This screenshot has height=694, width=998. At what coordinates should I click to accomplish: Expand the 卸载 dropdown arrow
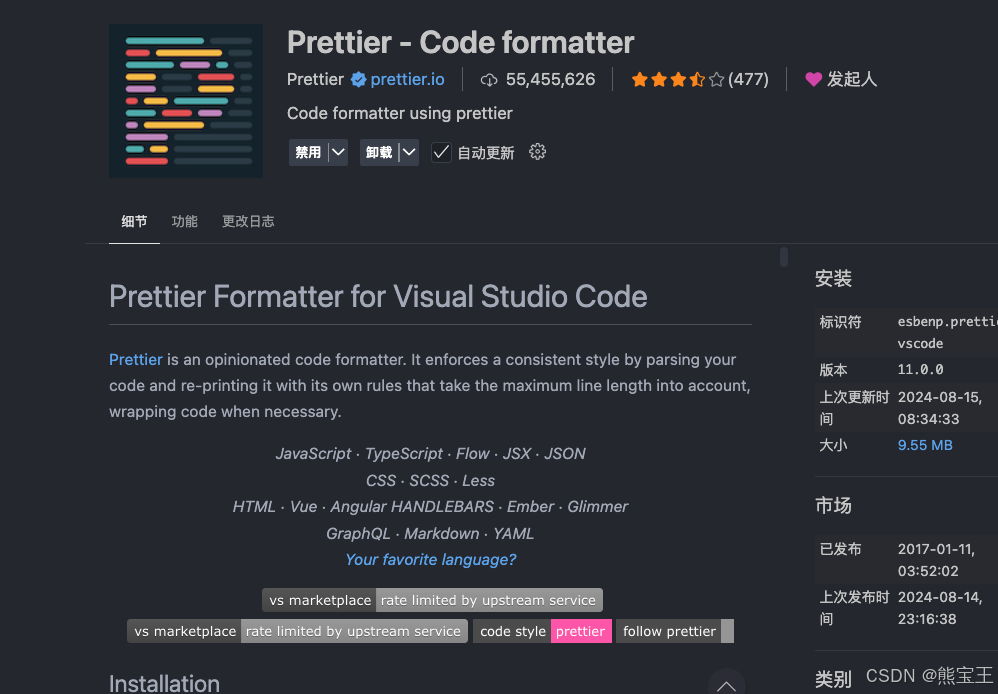click(409, 152)
